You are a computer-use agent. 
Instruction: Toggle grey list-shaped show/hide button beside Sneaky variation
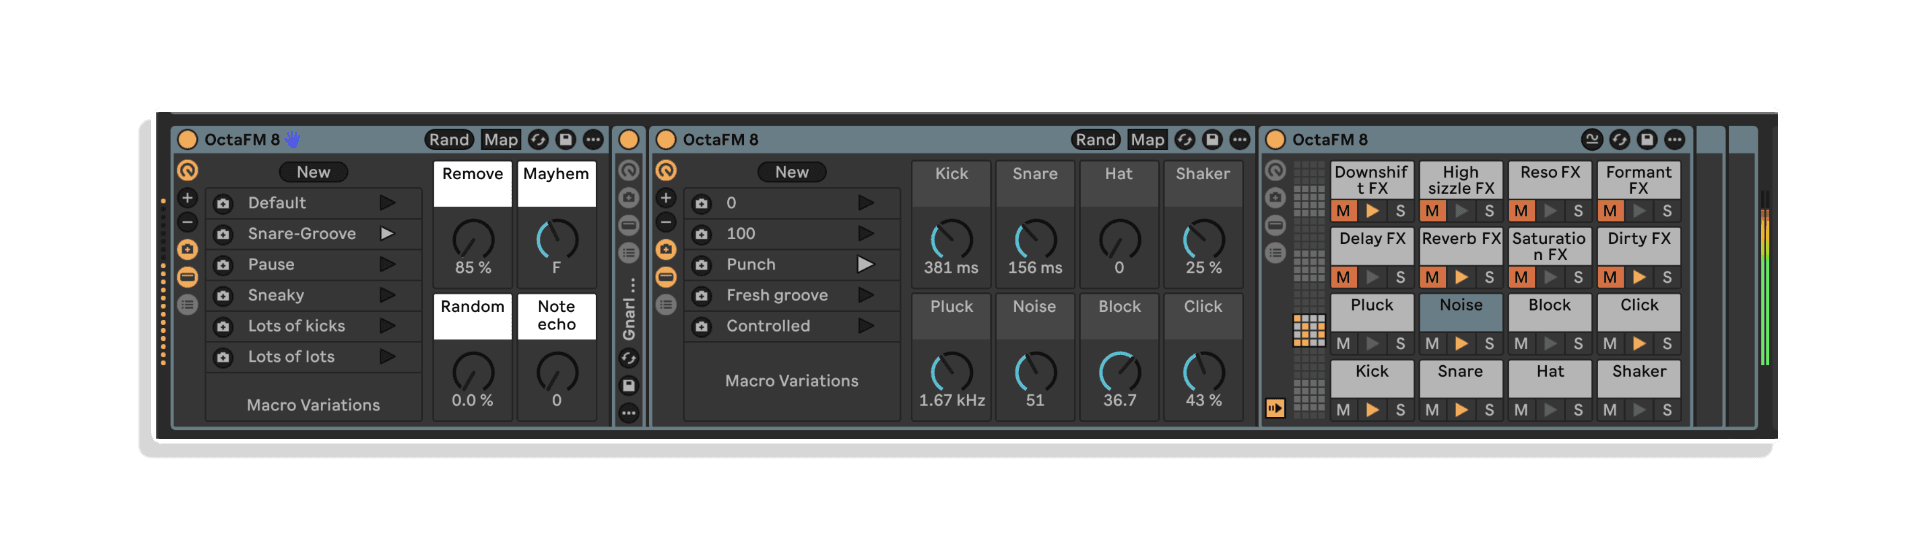(x=187, y=304)
